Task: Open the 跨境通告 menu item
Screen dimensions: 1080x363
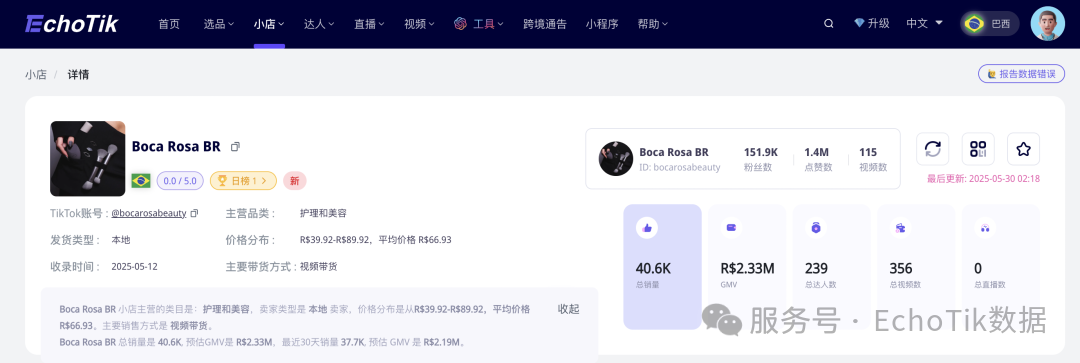Action: tap(545, 24)
